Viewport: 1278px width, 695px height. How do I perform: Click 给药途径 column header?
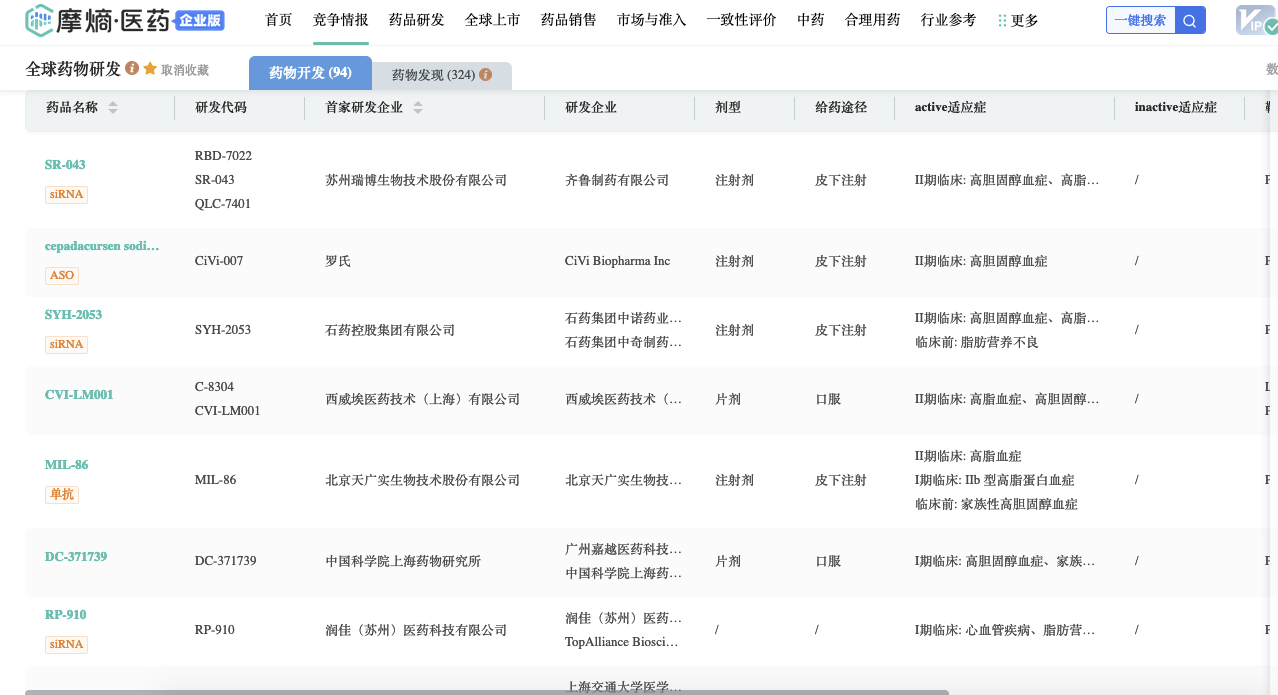[841, 107]
